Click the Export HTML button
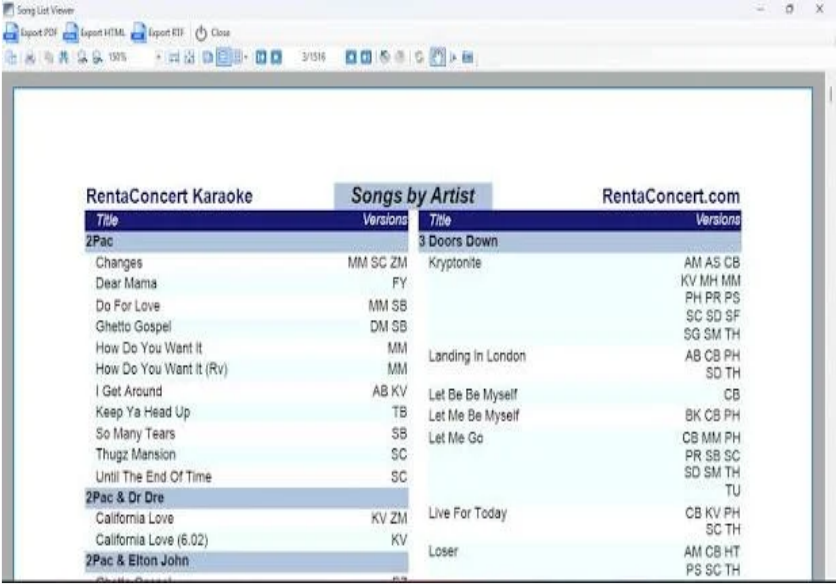The height and width of the screenshot is (584, 836). [x=94, y=33]
